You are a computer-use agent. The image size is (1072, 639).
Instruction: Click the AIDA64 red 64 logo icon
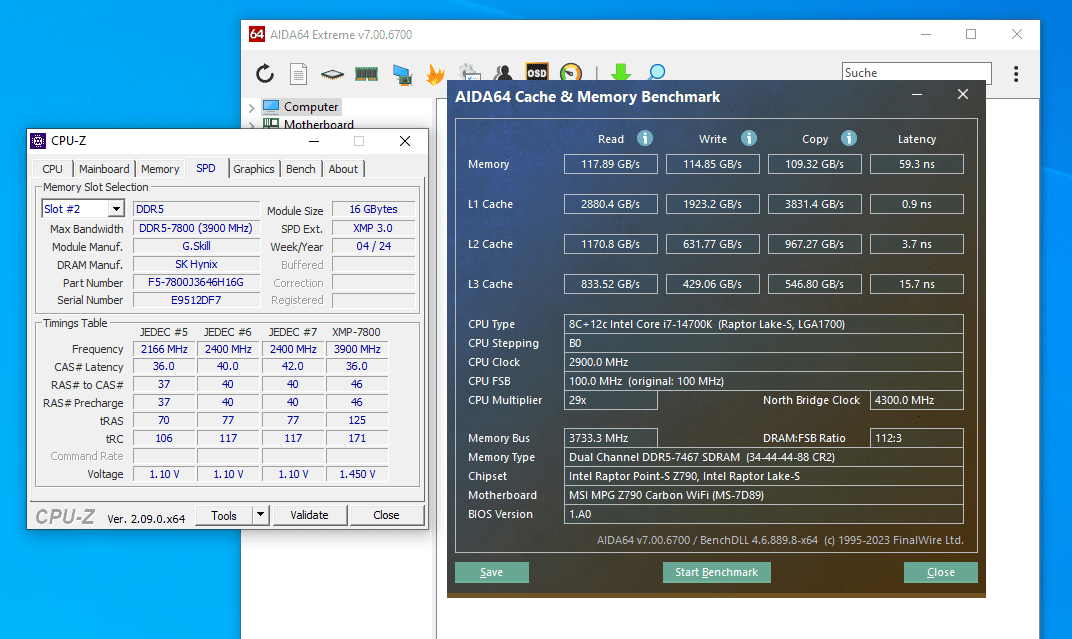point(256,34)
